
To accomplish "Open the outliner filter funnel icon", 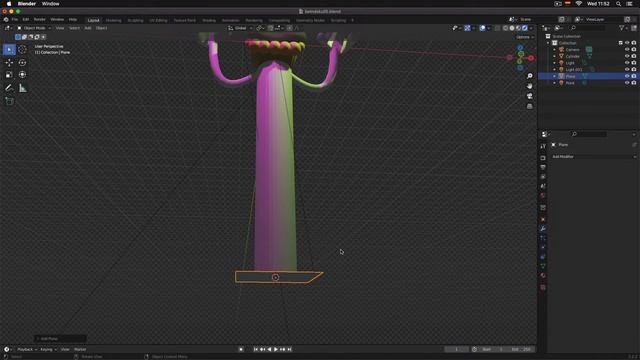I will click(622, 28).
